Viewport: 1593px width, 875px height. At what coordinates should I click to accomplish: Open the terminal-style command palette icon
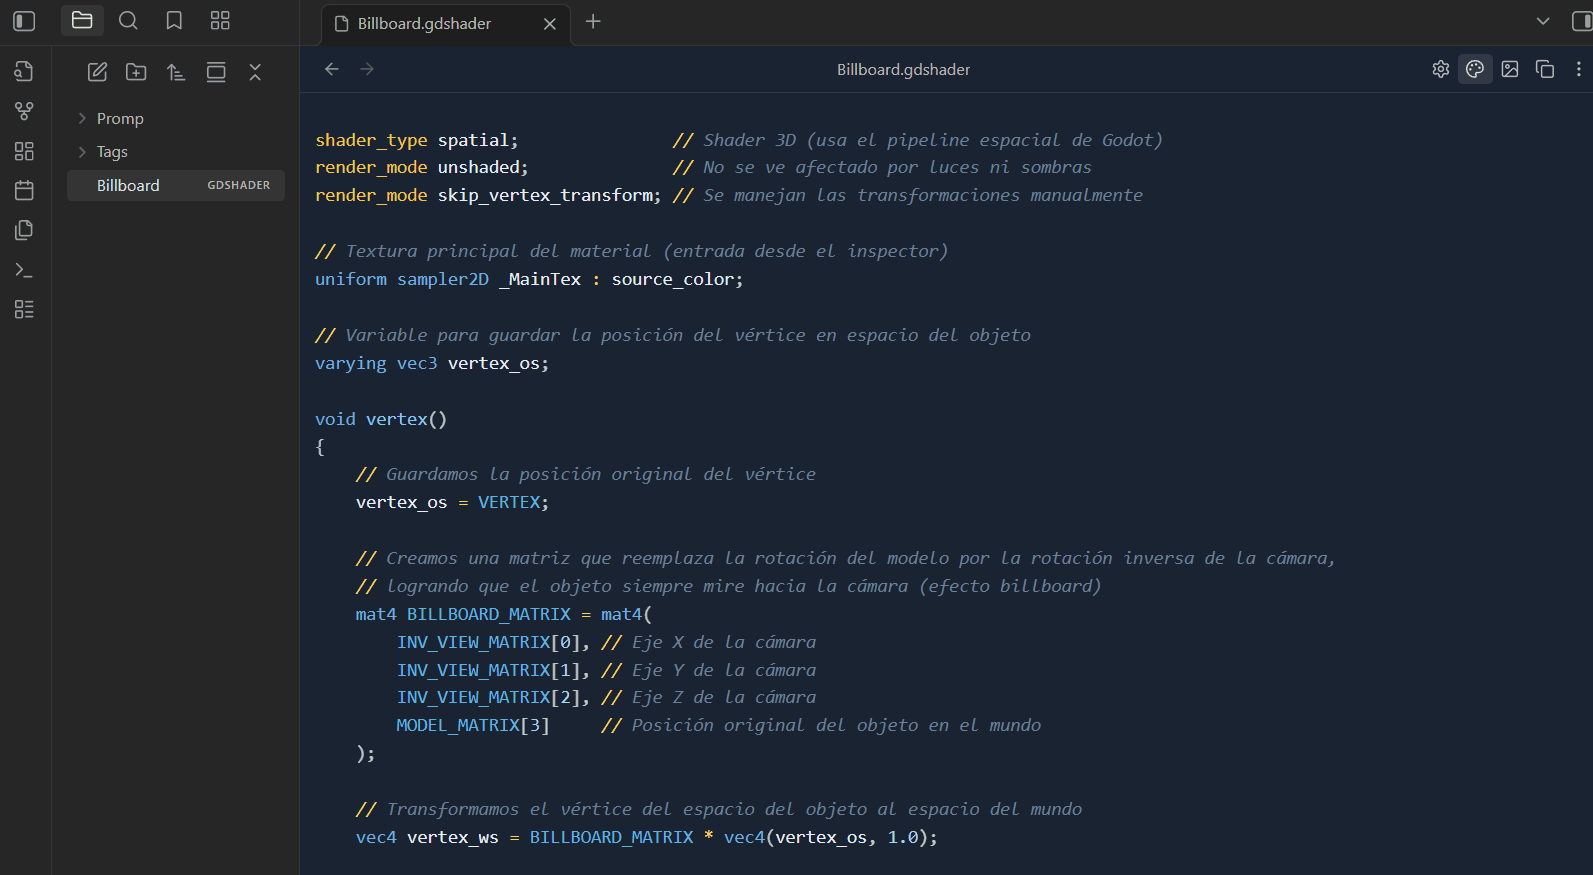(24, 270)
